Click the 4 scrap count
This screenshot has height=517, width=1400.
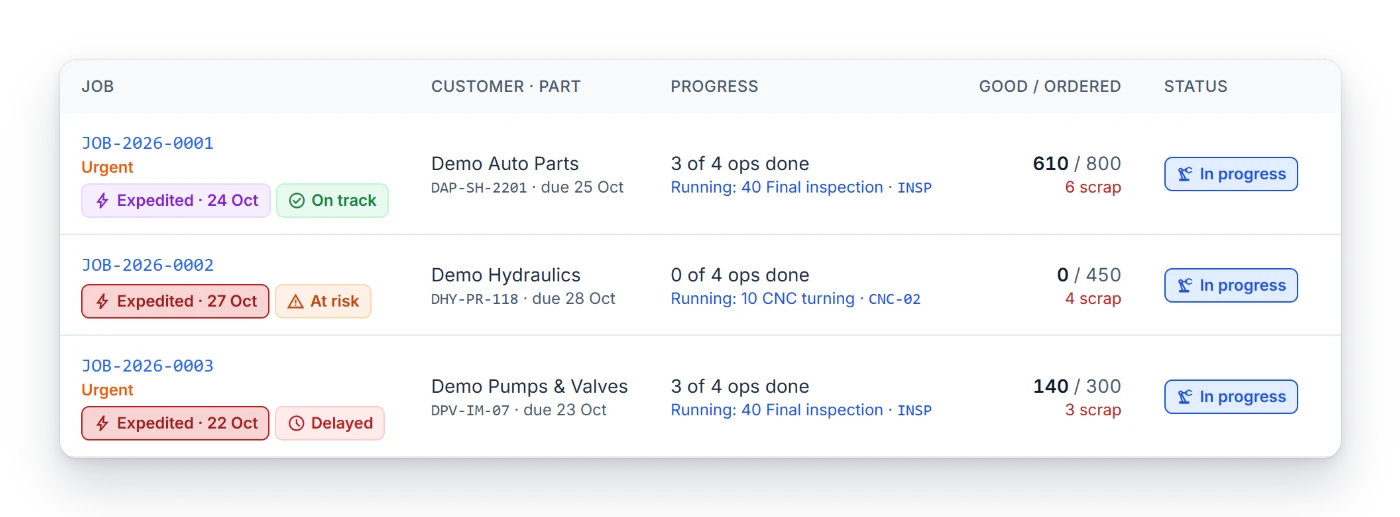point(1093,299)
